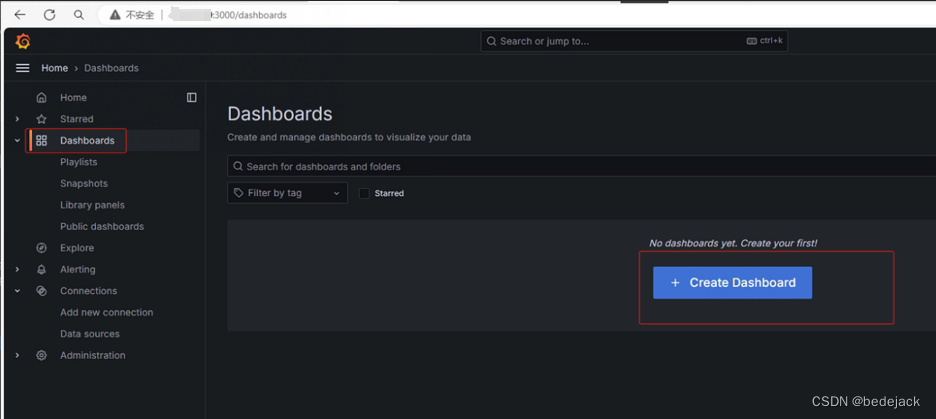Open Administration in the sidebar
Screen dimensions: 936x419
(x=93, y=355)
